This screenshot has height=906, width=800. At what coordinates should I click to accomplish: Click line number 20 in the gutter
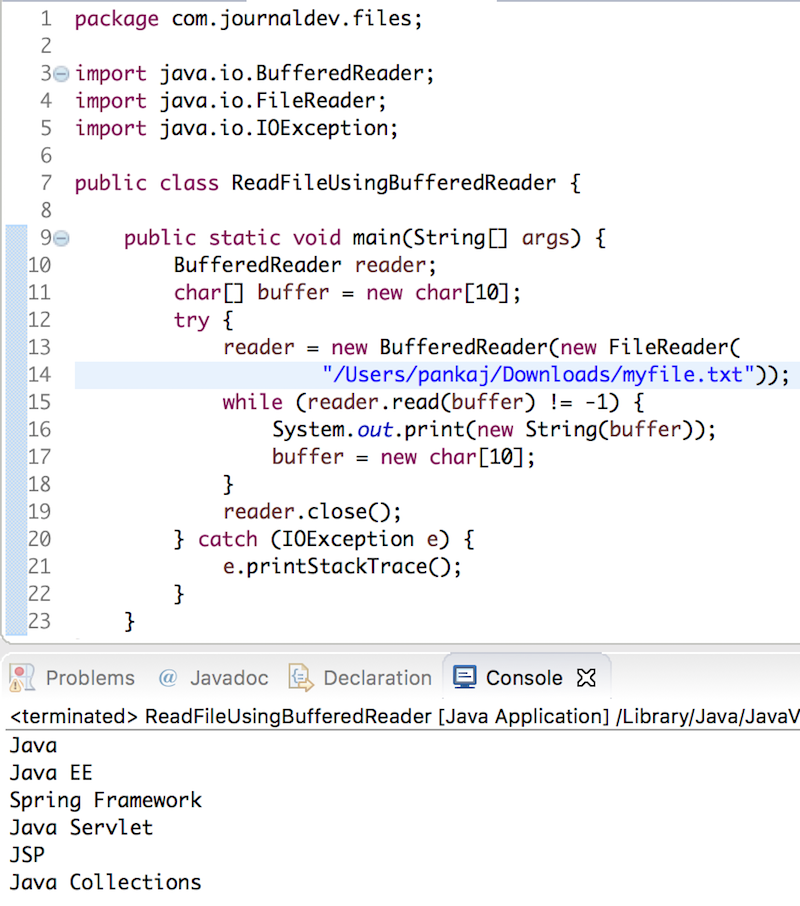39,540
